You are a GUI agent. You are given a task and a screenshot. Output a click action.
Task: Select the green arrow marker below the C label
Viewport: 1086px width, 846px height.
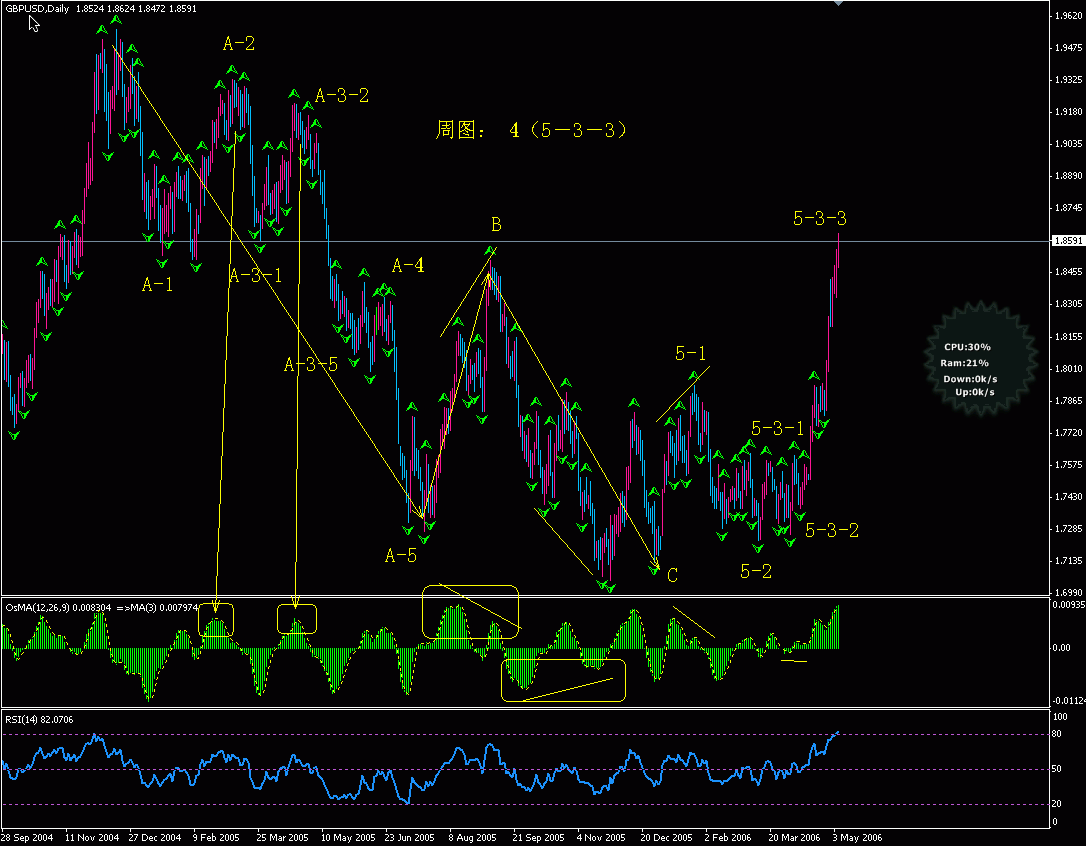click(655, 572)
